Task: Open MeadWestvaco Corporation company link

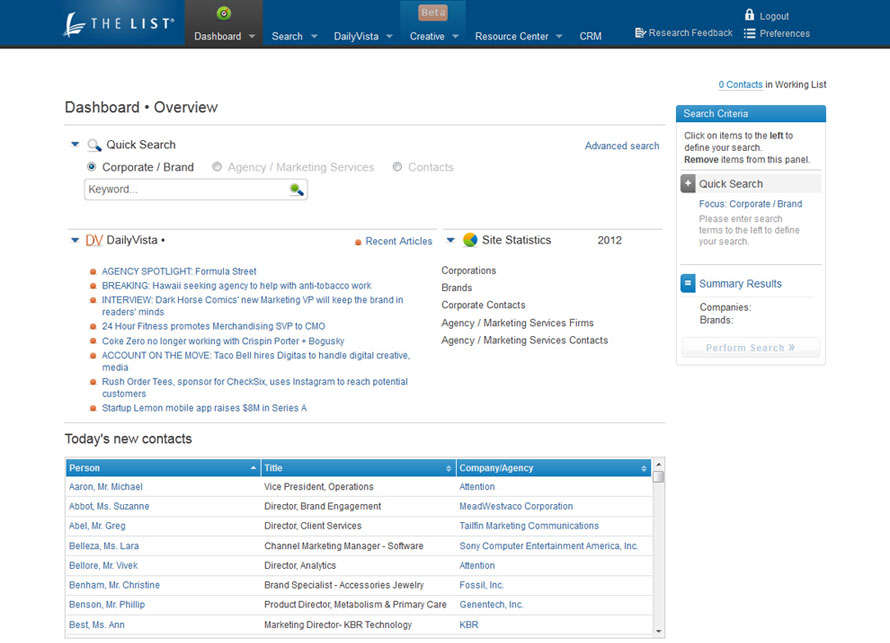Action: click(x=516, y=506)
